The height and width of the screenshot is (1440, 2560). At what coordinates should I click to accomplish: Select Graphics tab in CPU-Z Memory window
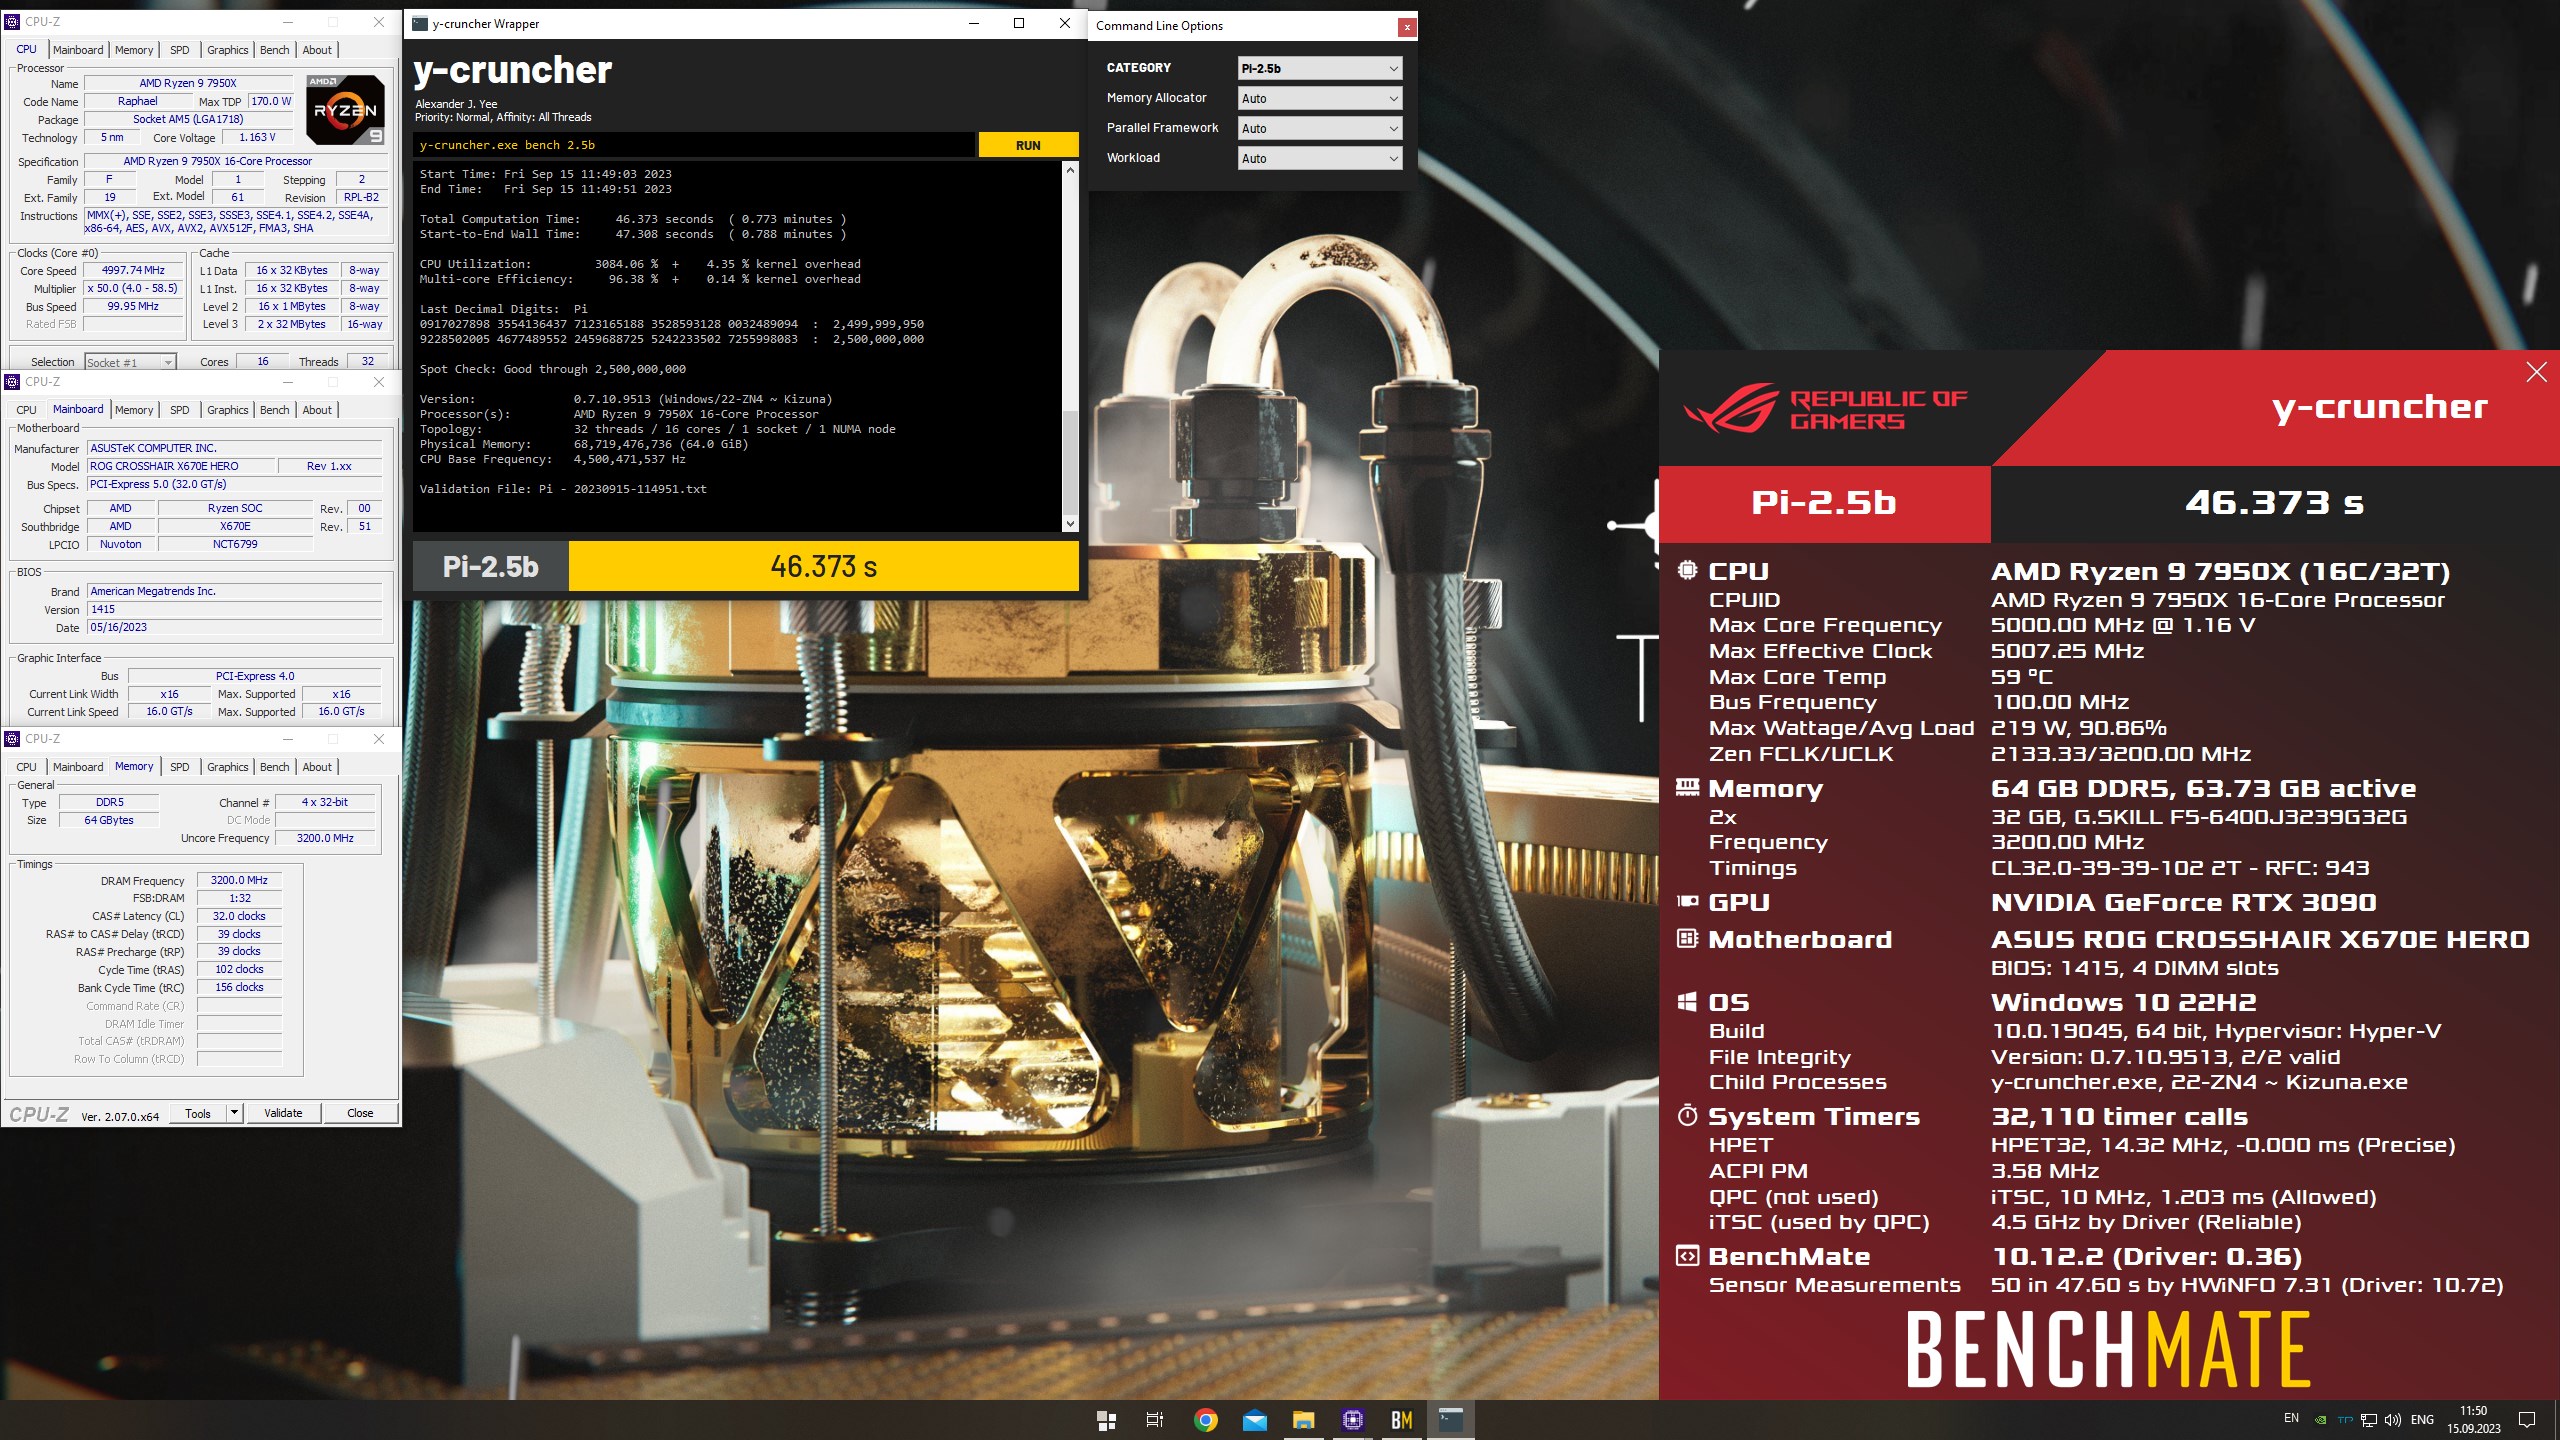(x=228, y=767)
